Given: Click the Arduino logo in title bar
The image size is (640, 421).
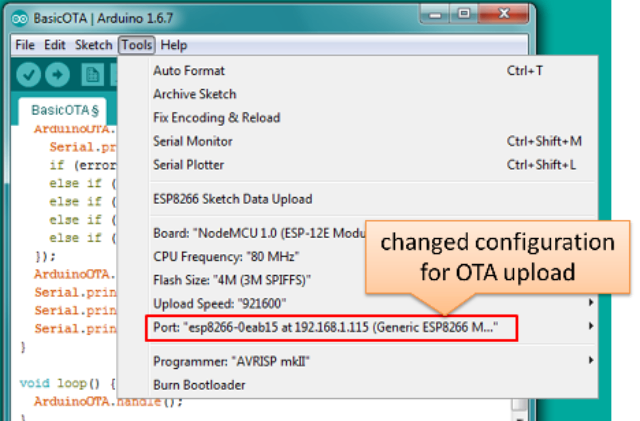Looking at the screenshot, I should tap(19, 19).
